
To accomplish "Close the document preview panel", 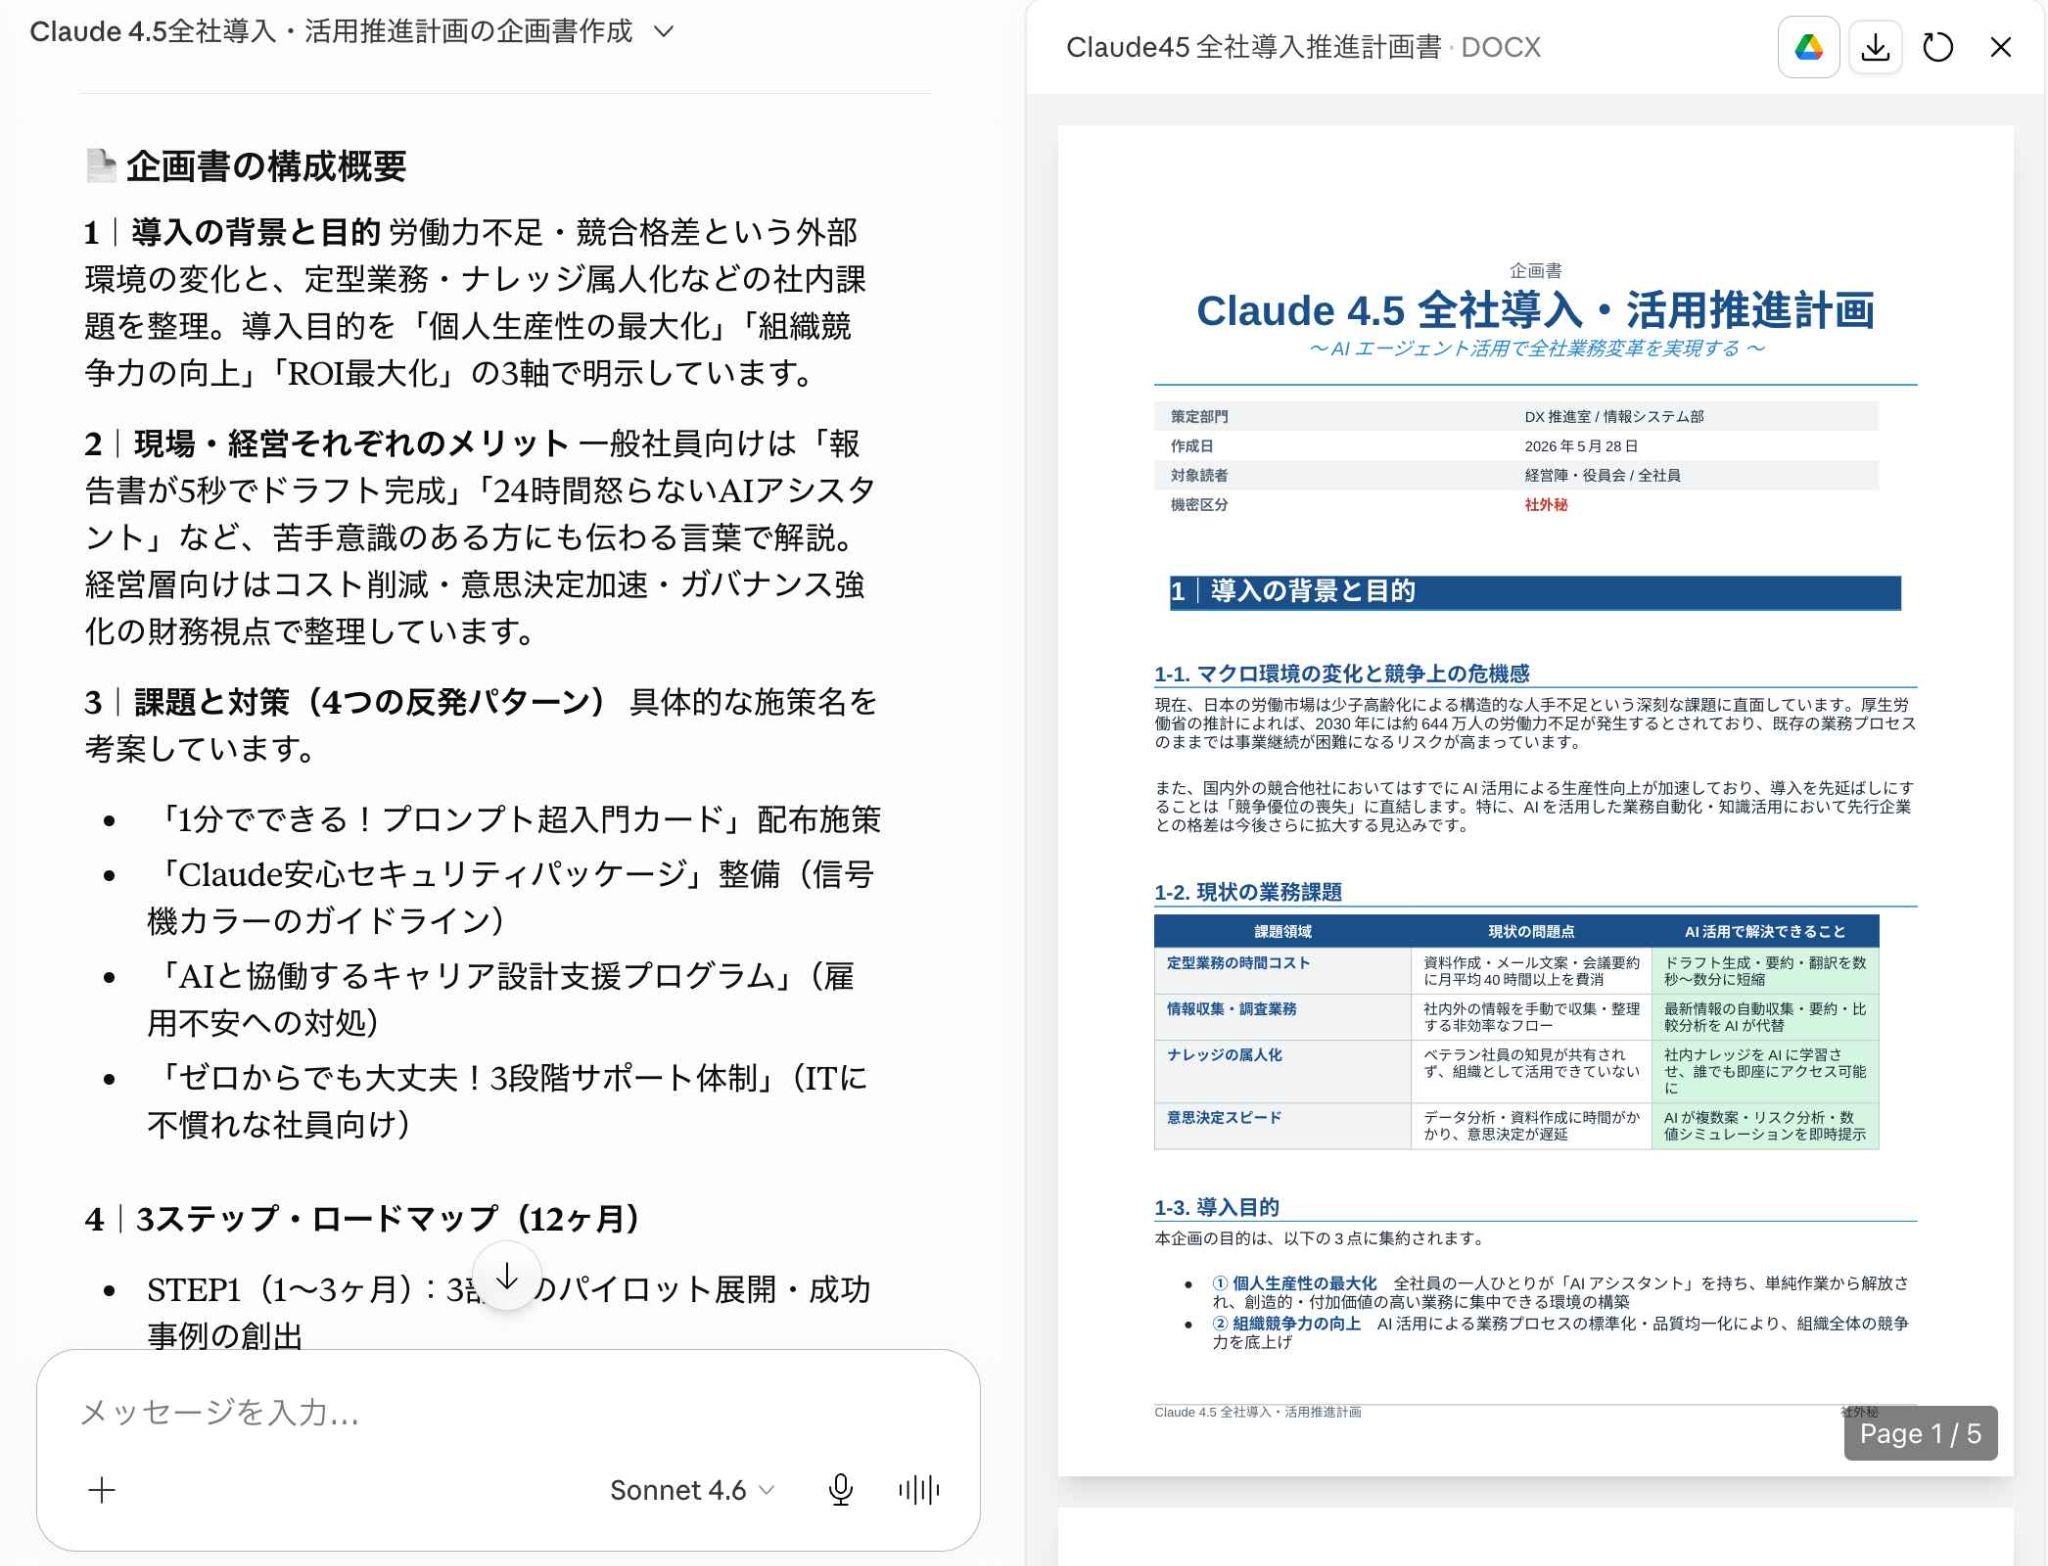I will pyautogui.click(x=2000, y=47).
